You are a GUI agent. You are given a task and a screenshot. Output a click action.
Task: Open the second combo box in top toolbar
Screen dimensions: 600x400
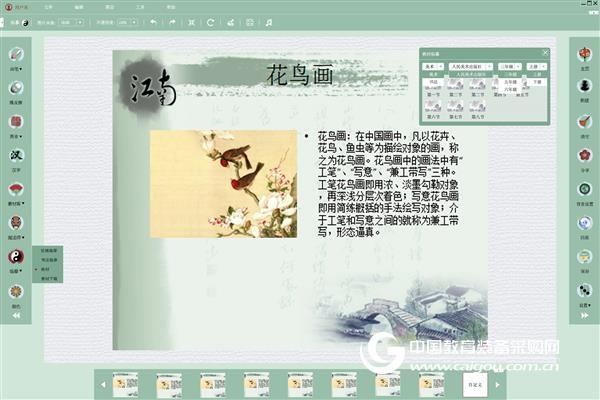128,23
